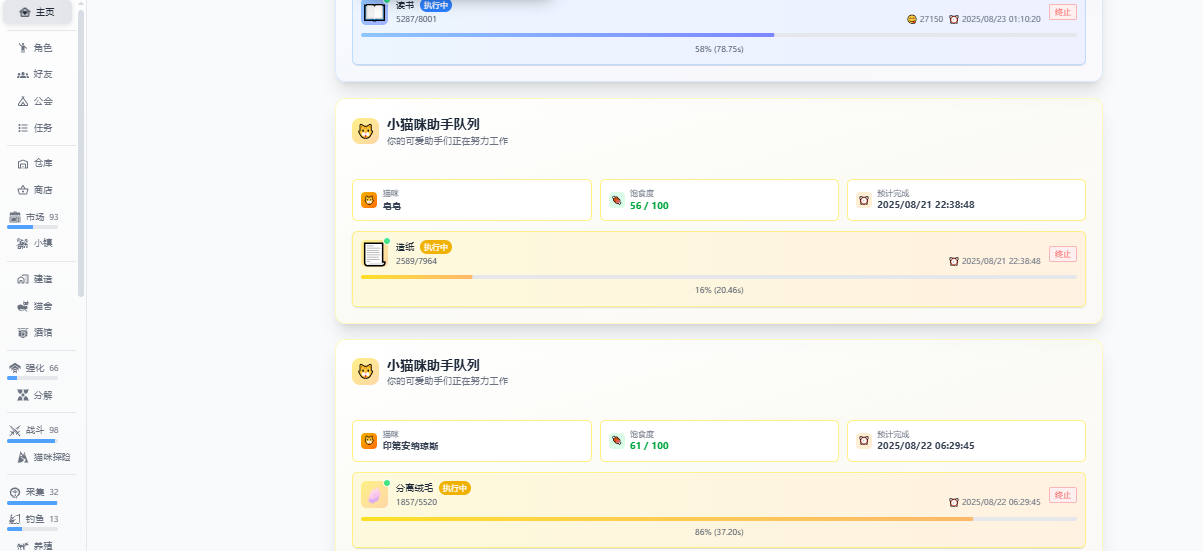Click the battle level number 98
Screen dimensions: 1203x551
coord(54,430)
